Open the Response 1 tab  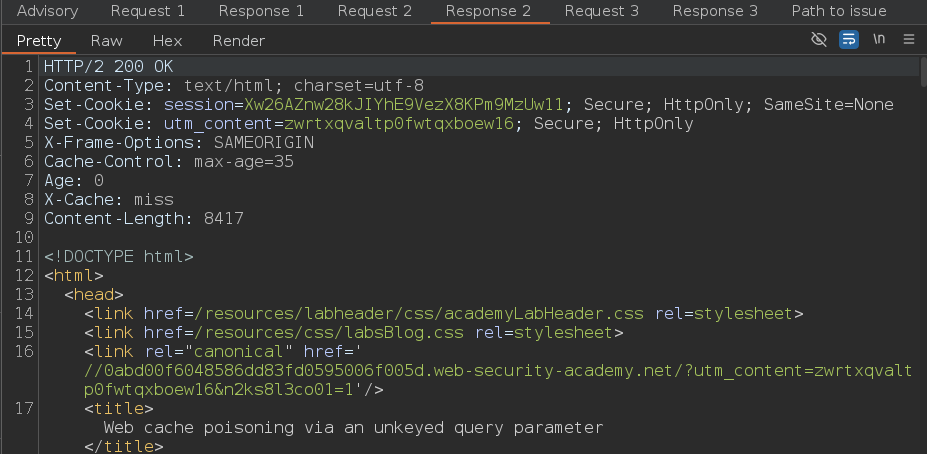261,11
